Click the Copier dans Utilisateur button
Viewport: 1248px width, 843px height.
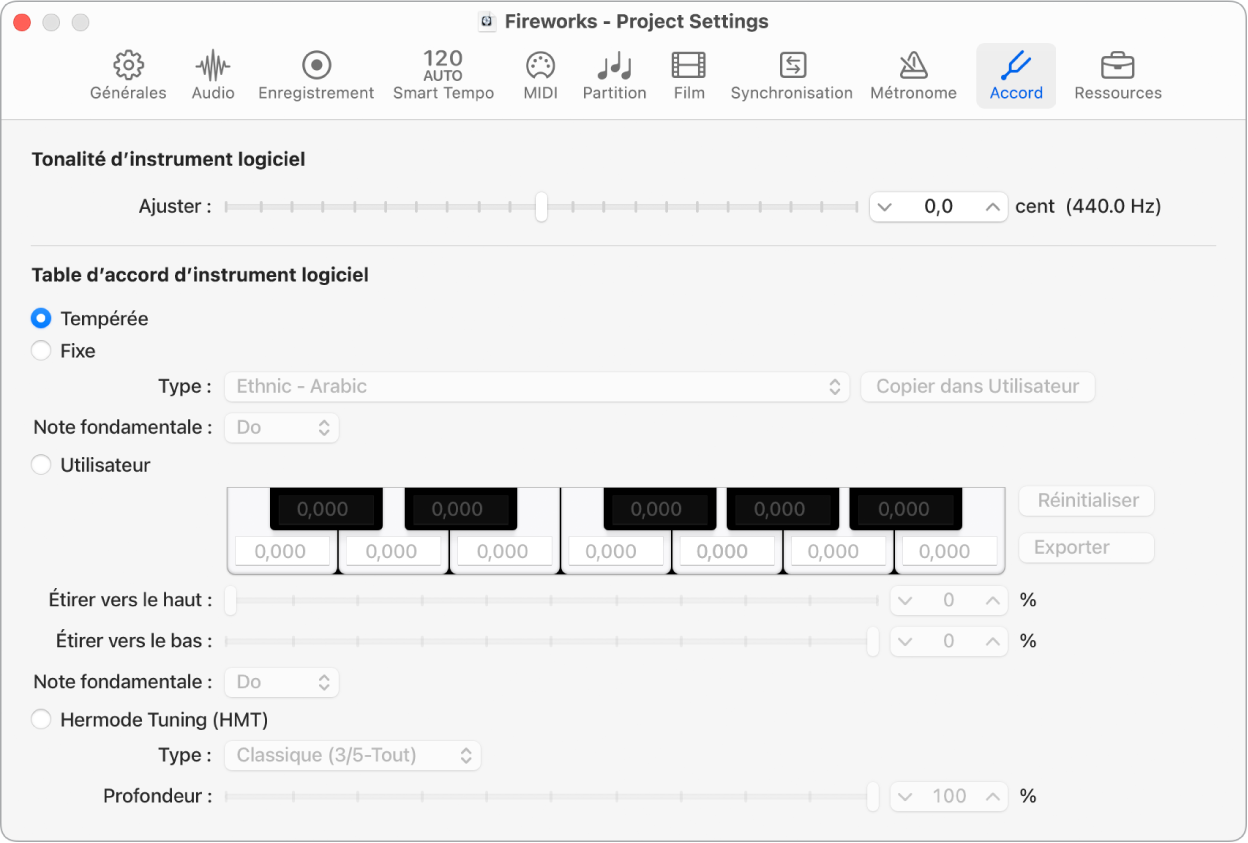point(977,386)
